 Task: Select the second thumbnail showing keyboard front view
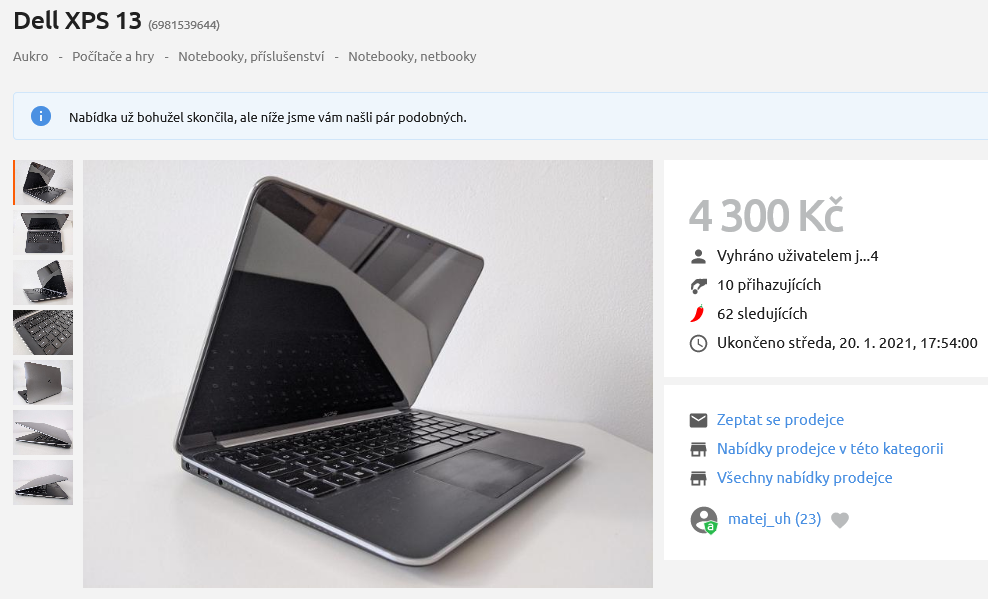click(x=43, y=232)
